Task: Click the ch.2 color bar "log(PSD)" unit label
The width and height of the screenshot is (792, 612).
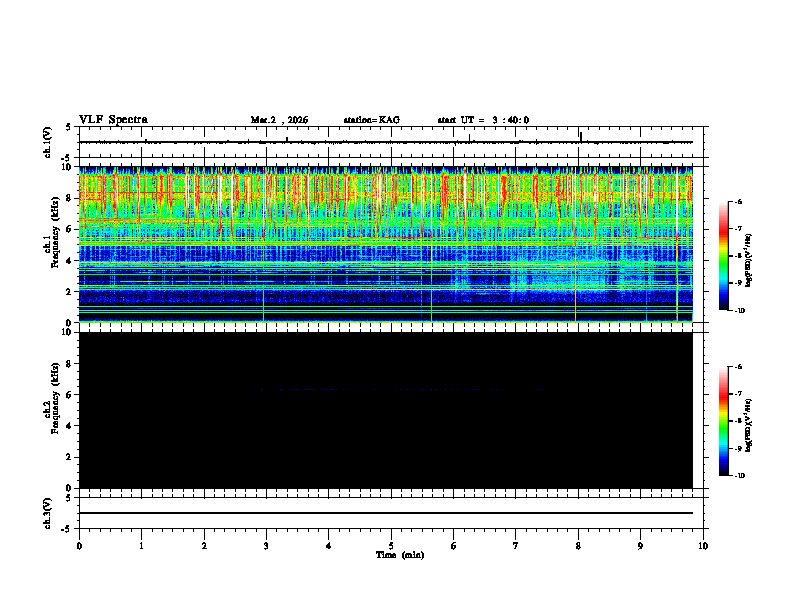Action: tap(749, 425)
